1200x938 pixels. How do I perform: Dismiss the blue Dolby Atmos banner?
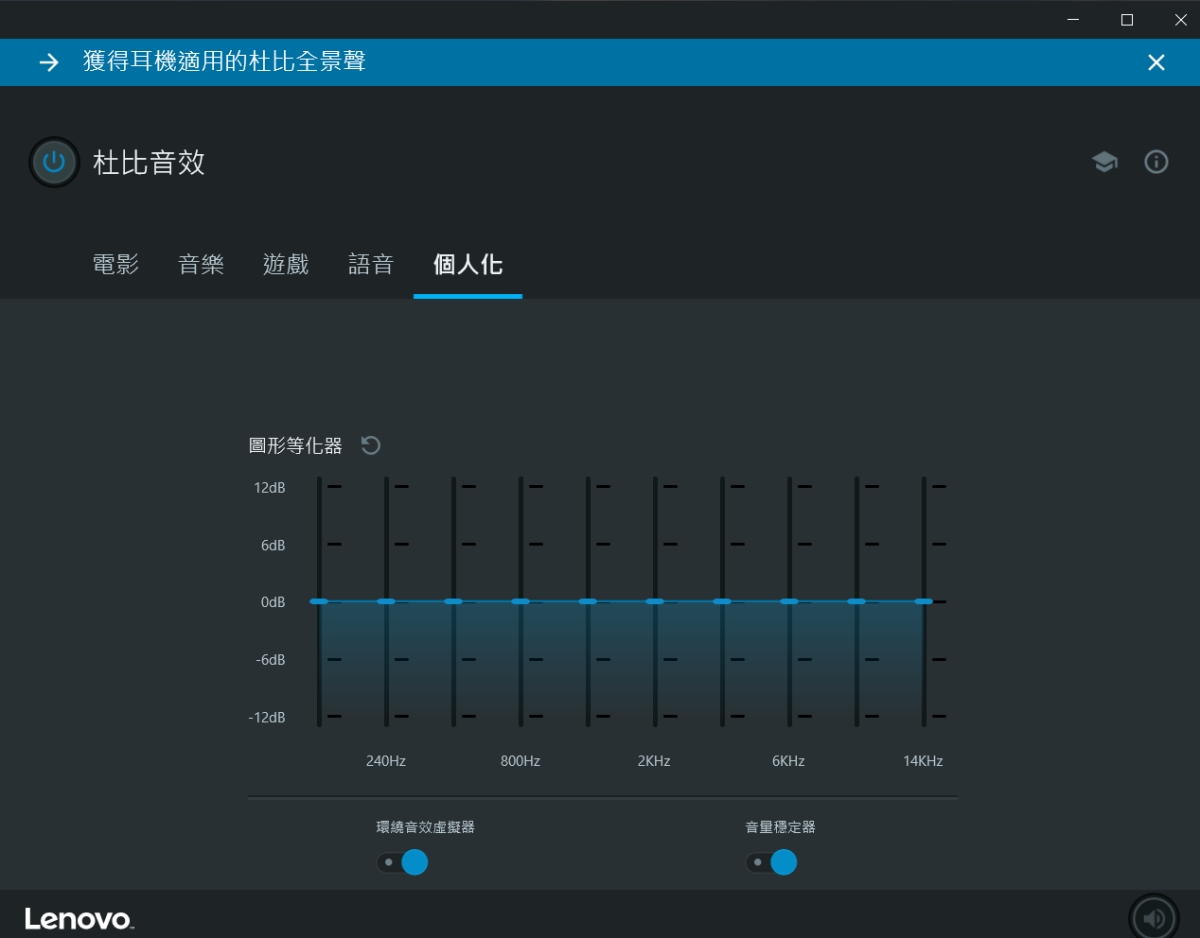pos(1156,62)
